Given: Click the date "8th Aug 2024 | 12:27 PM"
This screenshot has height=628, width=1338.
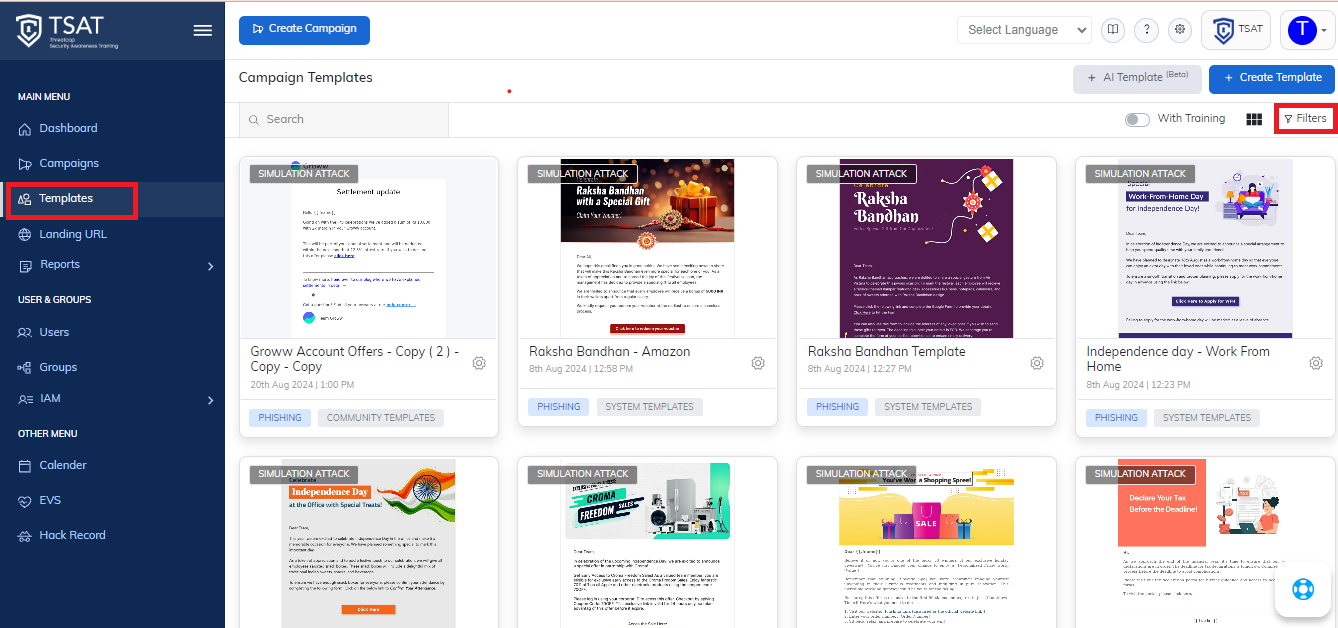Looking at the screenshot, I should coord(860,370).
